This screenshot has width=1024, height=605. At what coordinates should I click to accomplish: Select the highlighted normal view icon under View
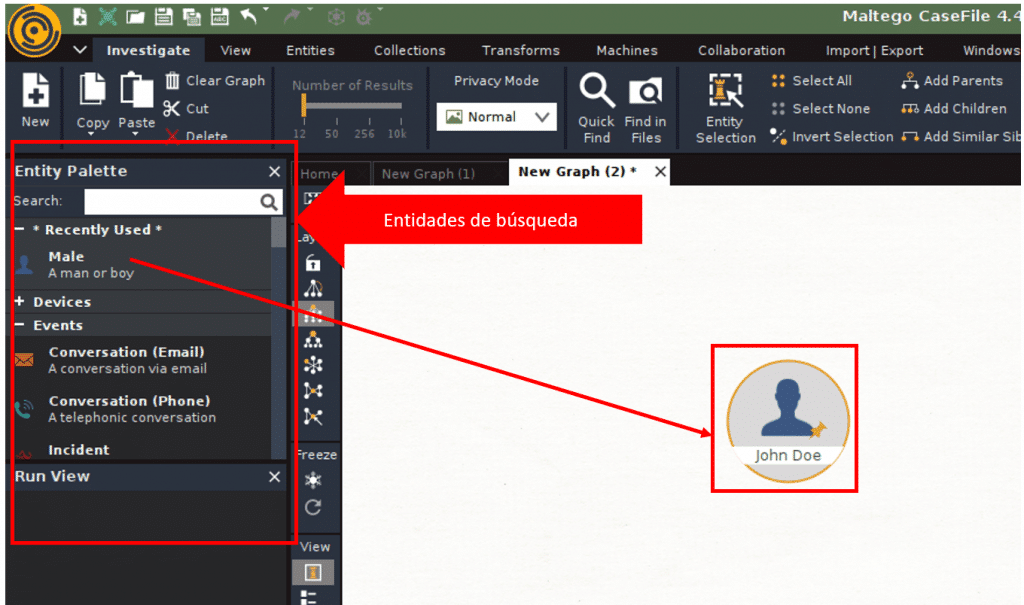pyautogui.click(x=313, y=573)
